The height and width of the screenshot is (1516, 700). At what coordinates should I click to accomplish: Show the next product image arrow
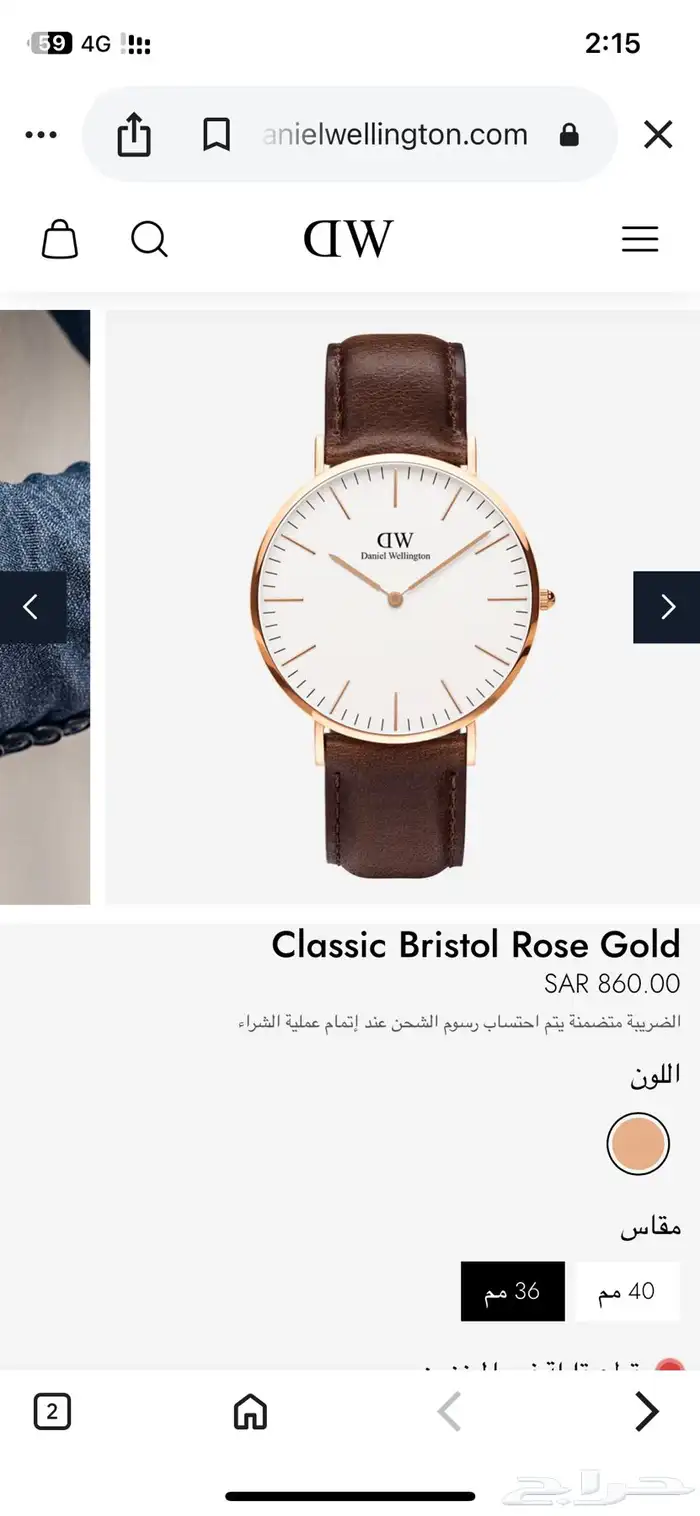(x=666, y=607)
